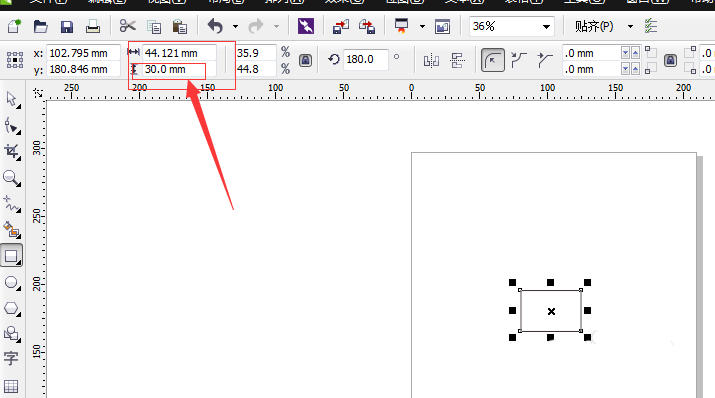Screen dimensions: 715x398
Task: Select the Basic shapes tool
Action: point(12,335)
